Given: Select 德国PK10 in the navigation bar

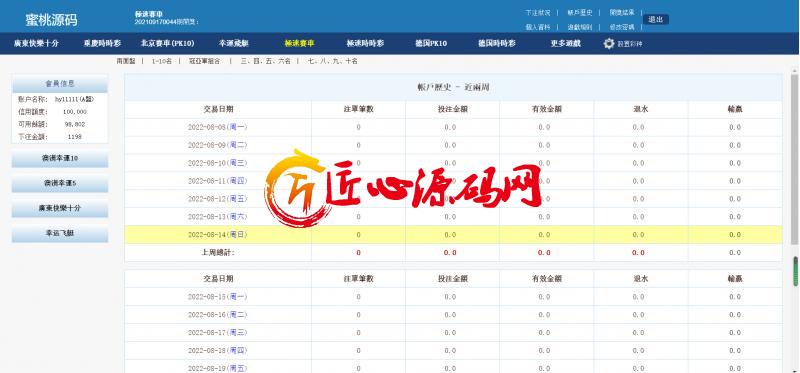Looking at the screenshot, I should (431, 44).
